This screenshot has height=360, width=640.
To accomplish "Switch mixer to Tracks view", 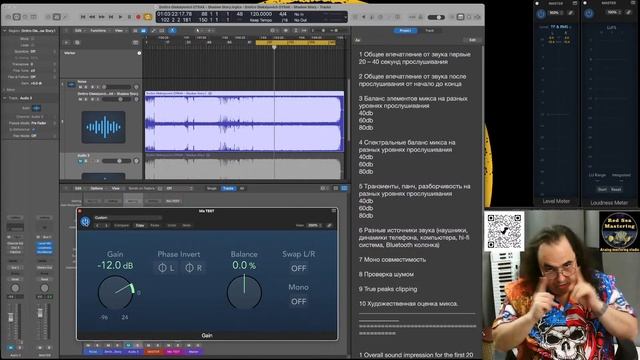I will (x=228, y=189).
